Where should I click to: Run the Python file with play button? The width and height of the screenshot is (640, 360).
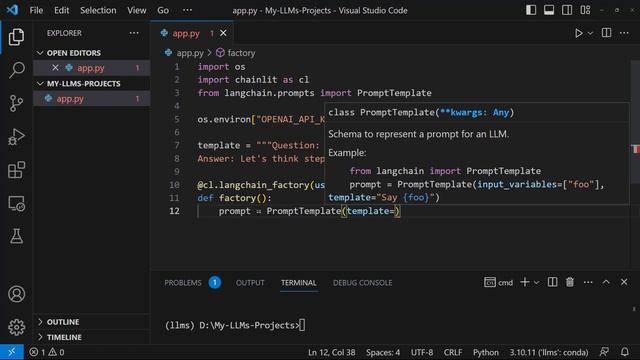click(x=578, y=33)
